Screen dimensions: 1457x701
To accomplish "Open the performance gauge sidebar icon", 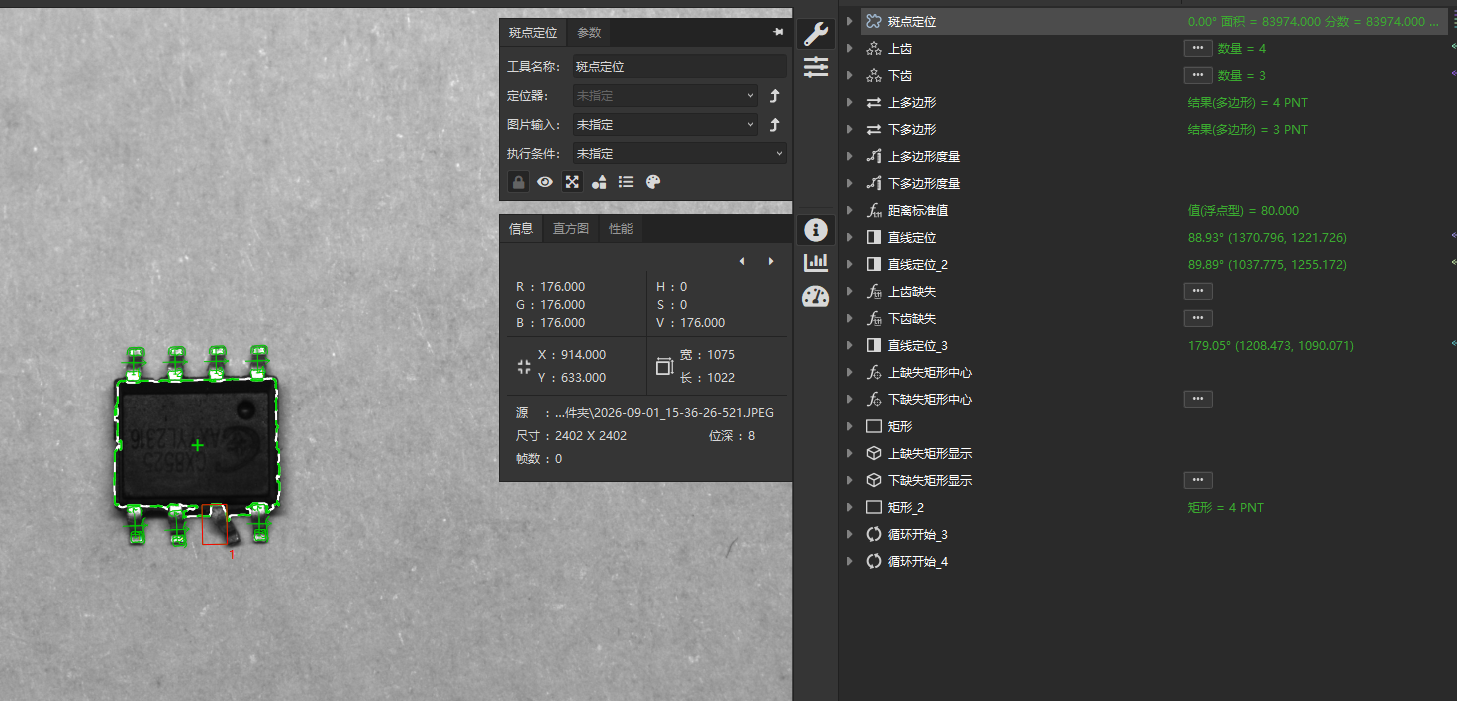I will [816, 296].
